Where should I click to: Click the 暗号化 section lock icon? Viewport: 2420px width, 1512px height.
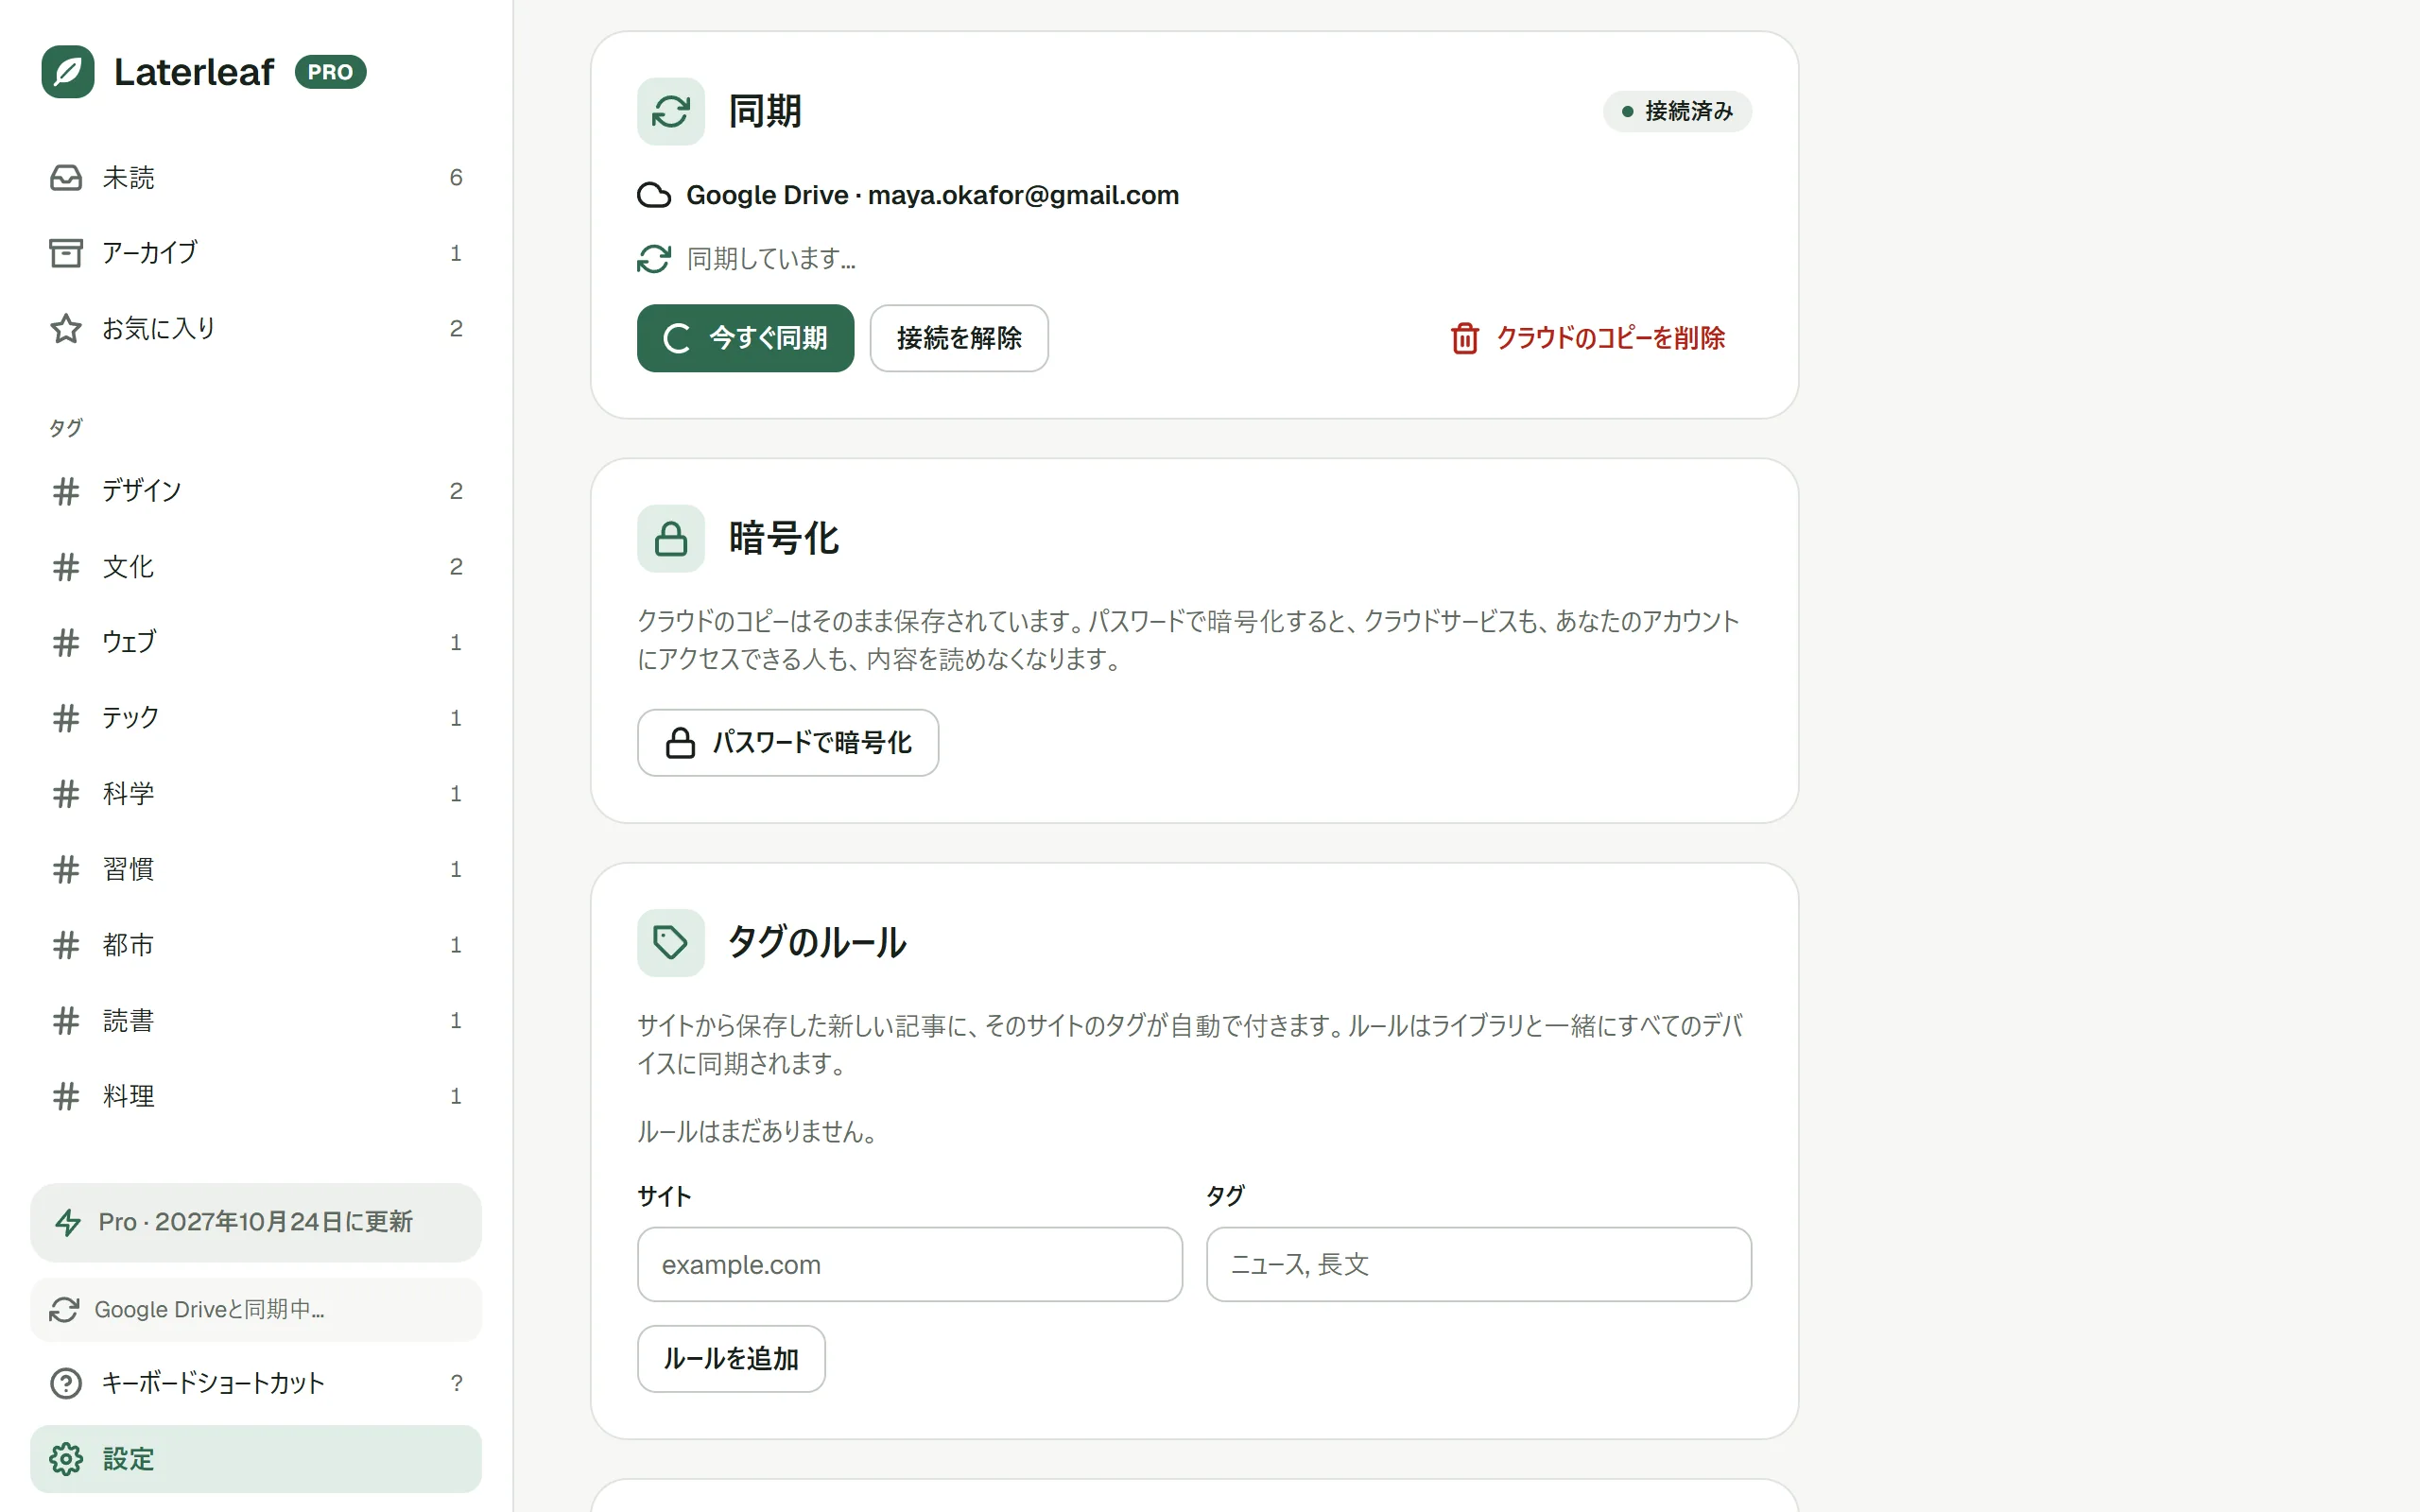(671, 538)
